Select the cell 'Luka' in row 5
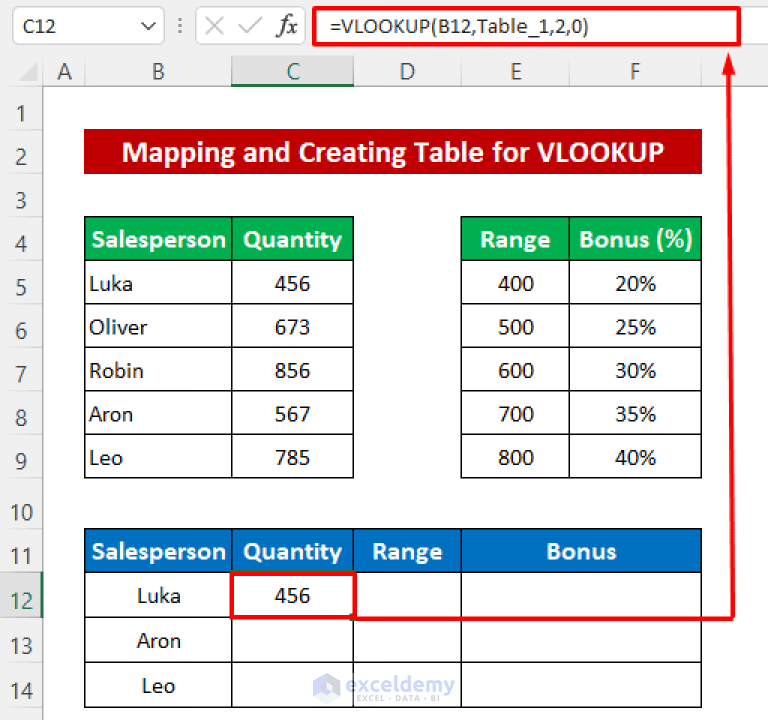This screenshot has width=768, height=720. (158, 283)
